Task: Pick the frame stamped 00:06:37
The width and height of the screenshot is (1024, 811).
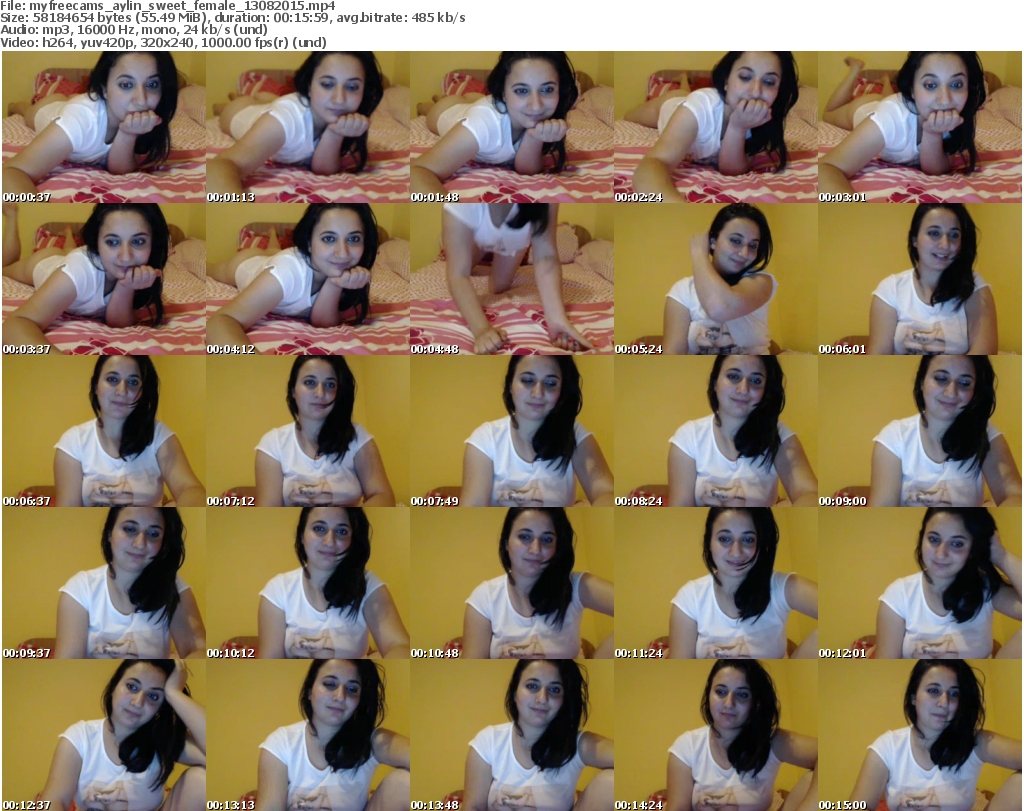Action: point(104,431)
